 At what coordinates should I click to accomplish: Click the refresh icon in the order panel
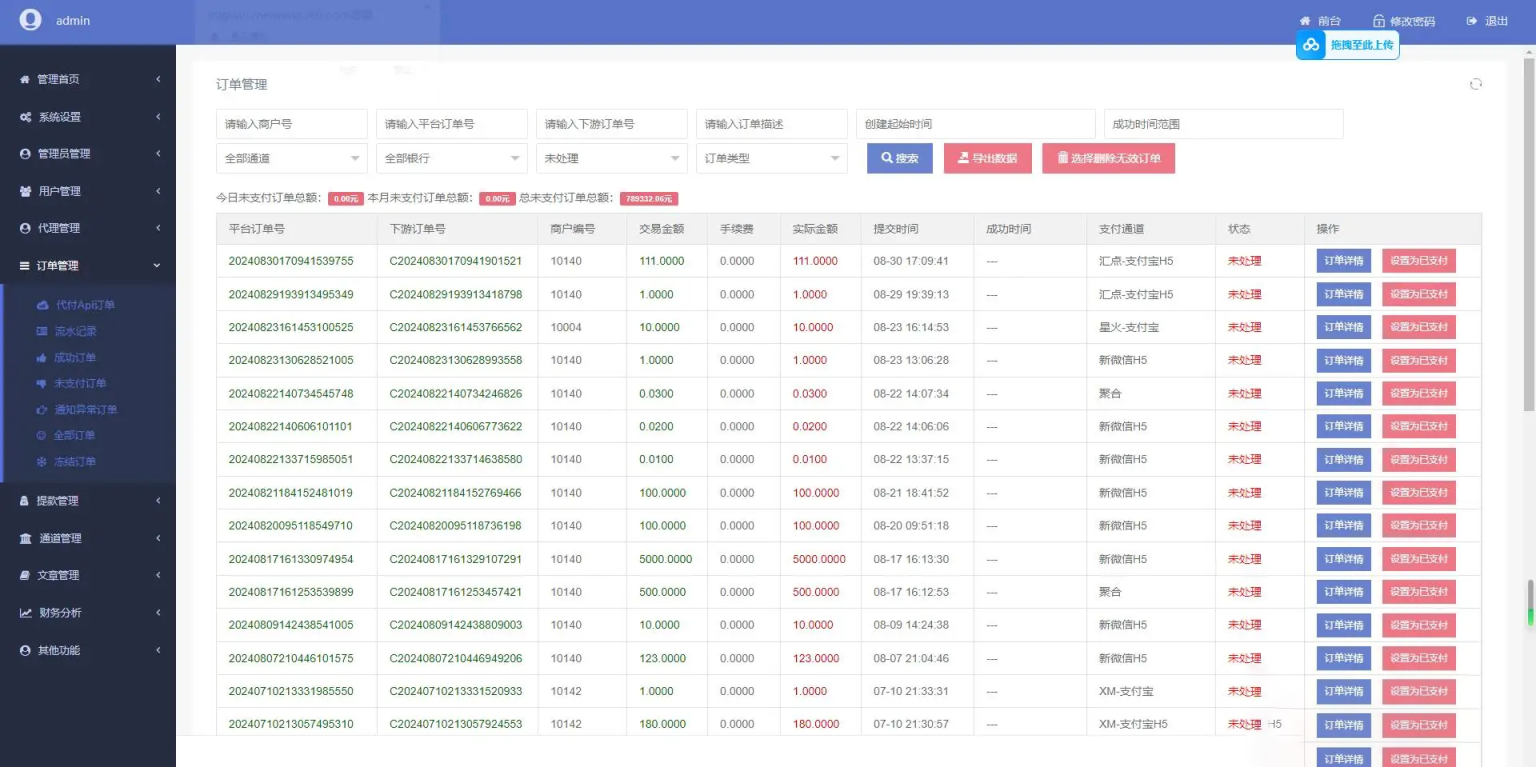point(1475,85)
